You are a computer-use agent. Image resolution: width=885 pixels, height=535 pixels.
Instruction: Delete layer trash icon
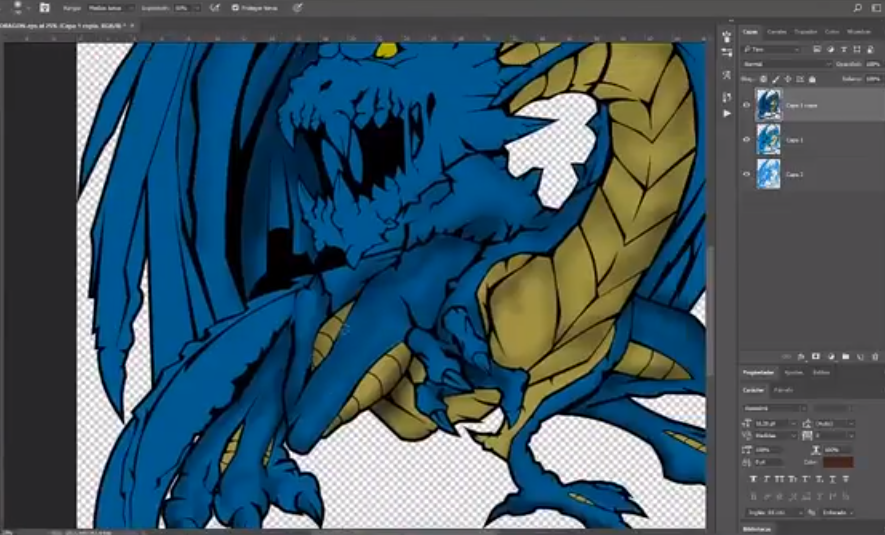875,357
